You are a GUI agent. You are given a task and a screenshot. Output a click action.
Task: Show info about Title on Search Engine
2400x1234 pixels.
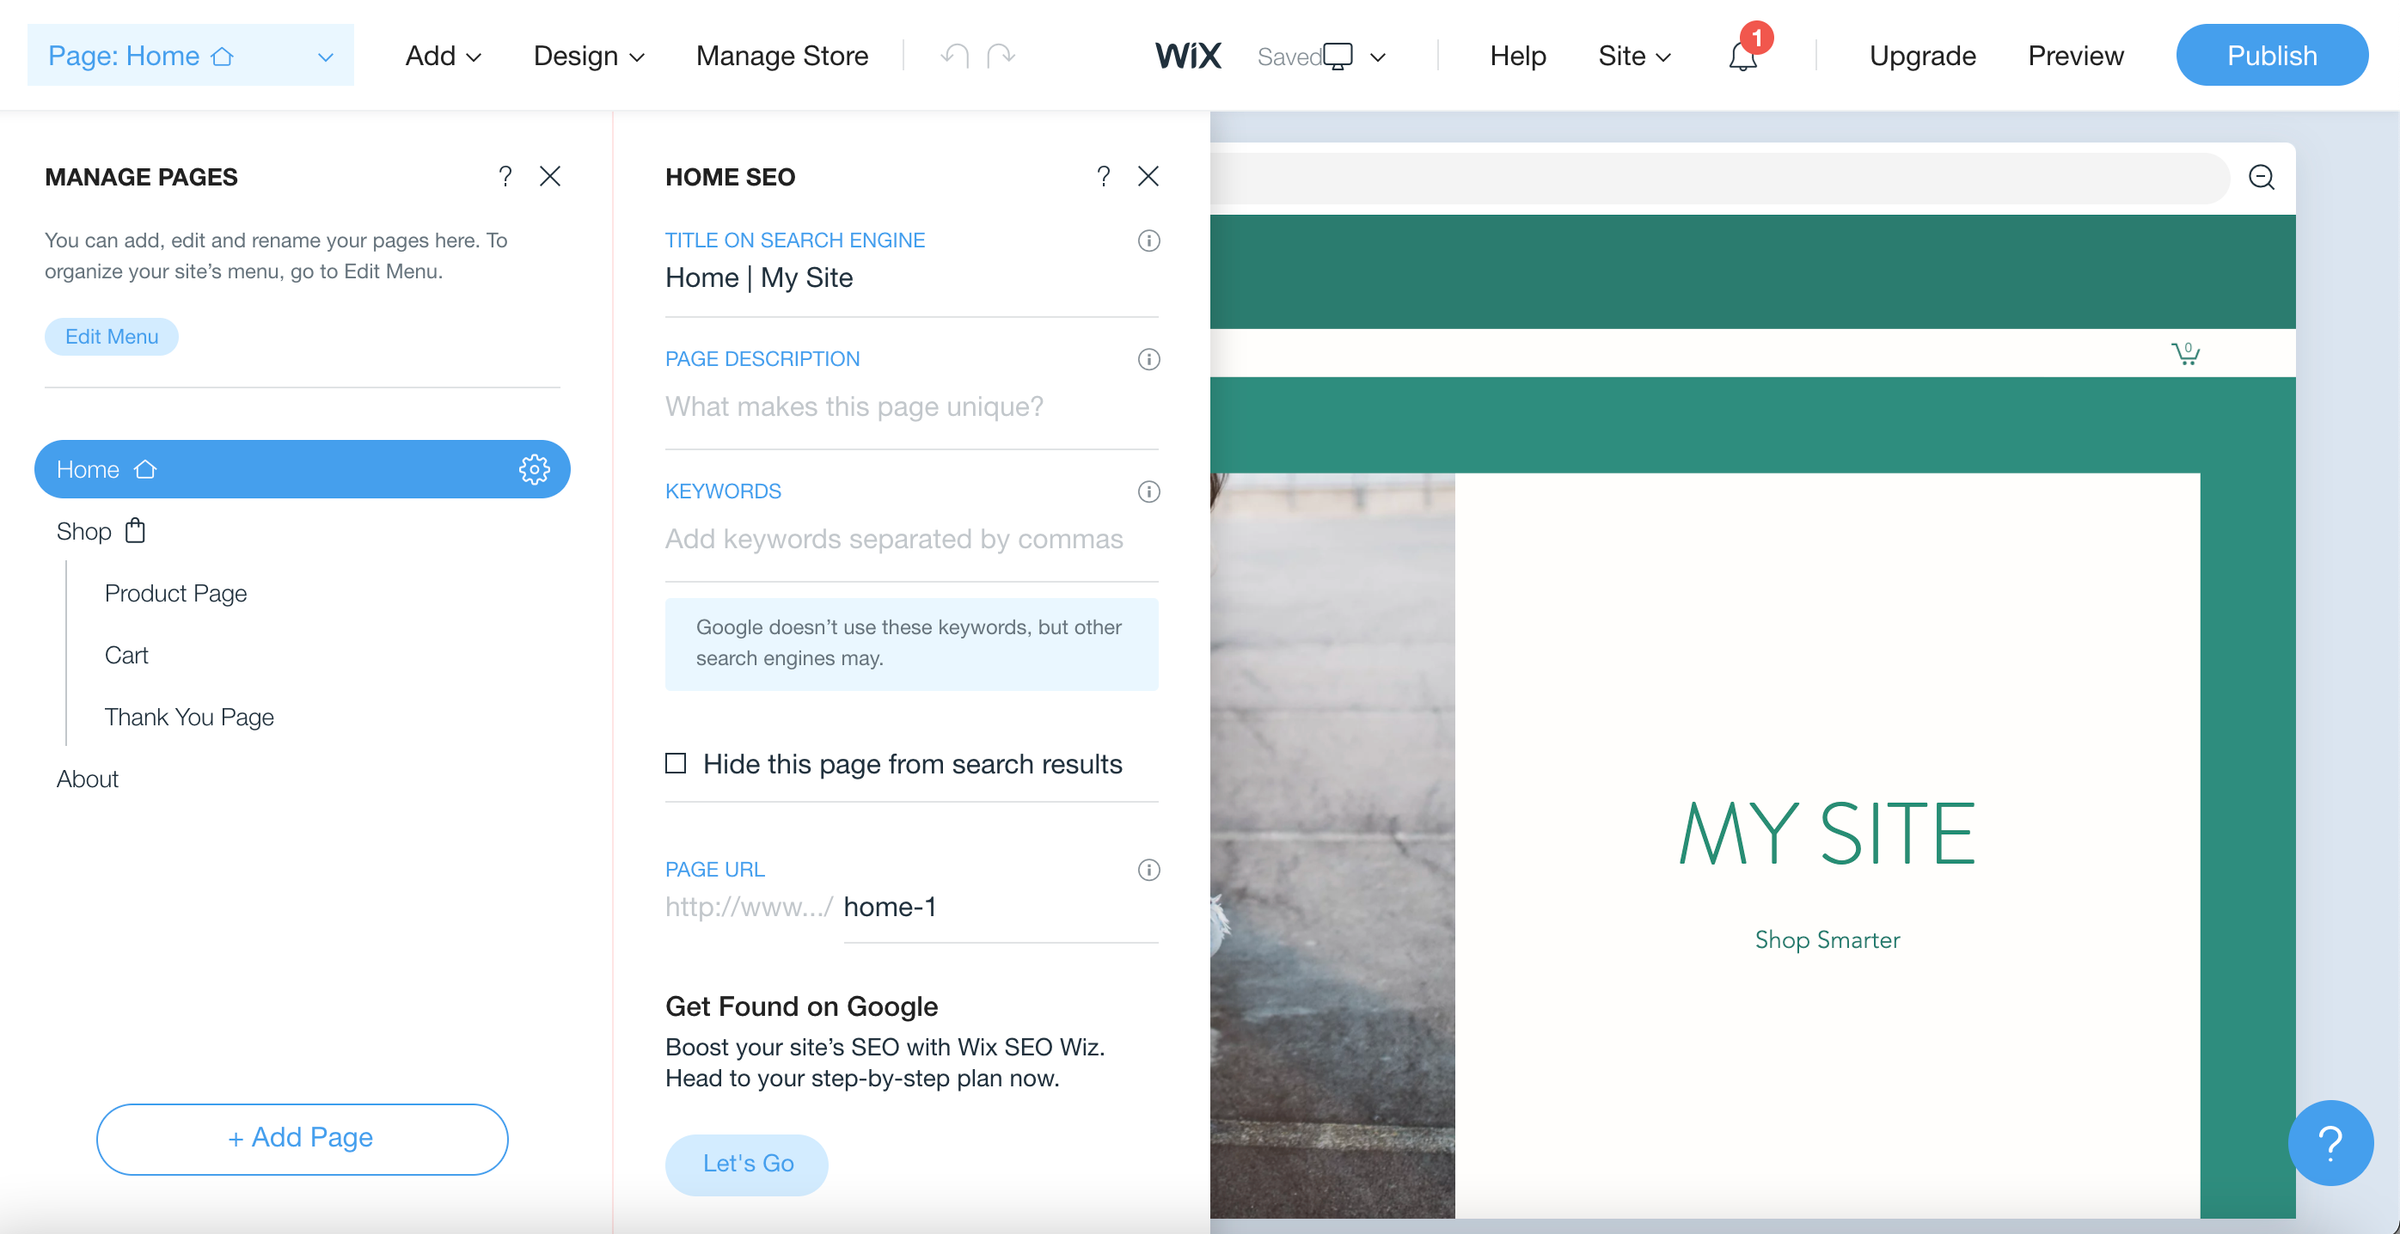tap(1148, 240)
